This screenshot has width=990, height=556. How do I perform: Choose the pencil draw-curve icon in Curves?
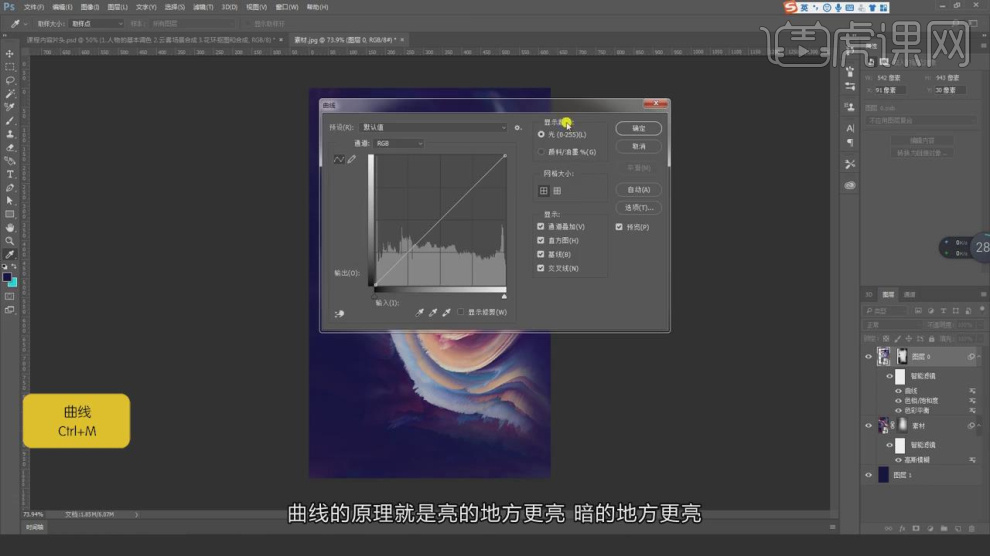pos(352,160)
